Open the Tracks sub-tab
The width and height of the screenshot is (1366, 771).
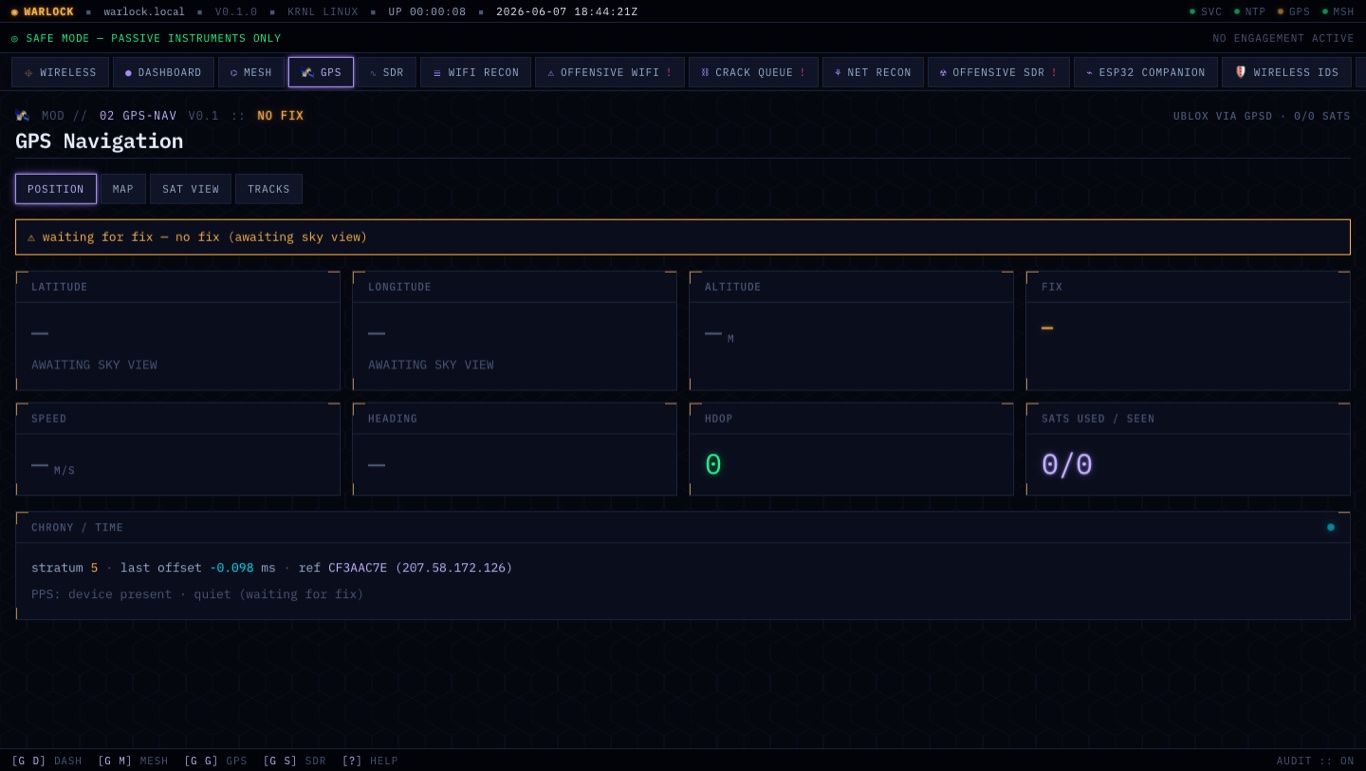268,189
